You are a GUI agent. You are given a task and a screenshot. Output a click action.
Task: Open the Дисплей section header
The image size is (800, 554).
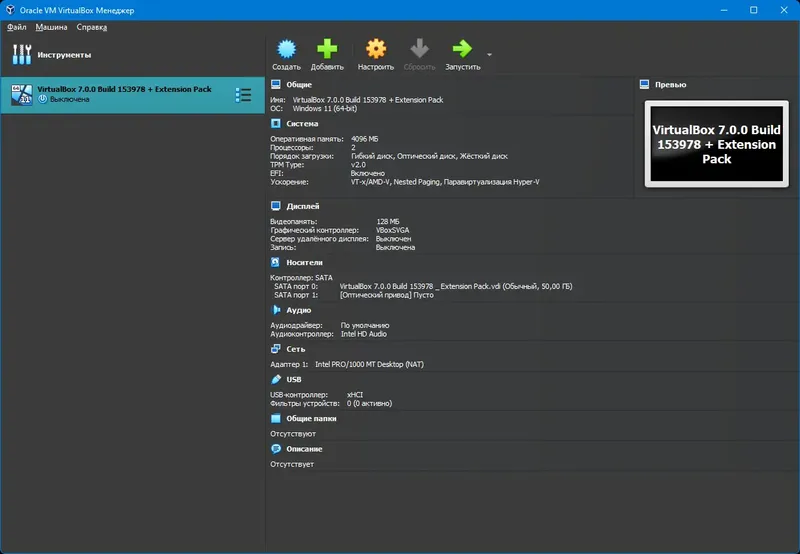coord(303,206)
